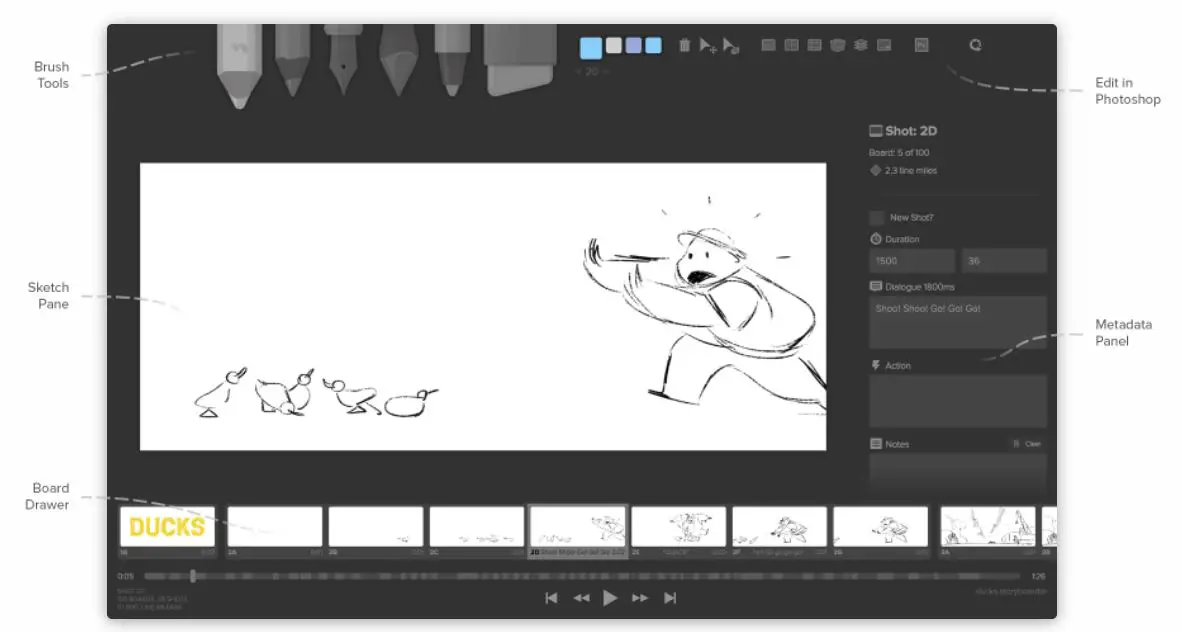Check the New Shot? checkbox
This screenshot has width=1182, height=632.
click(876, 217)
